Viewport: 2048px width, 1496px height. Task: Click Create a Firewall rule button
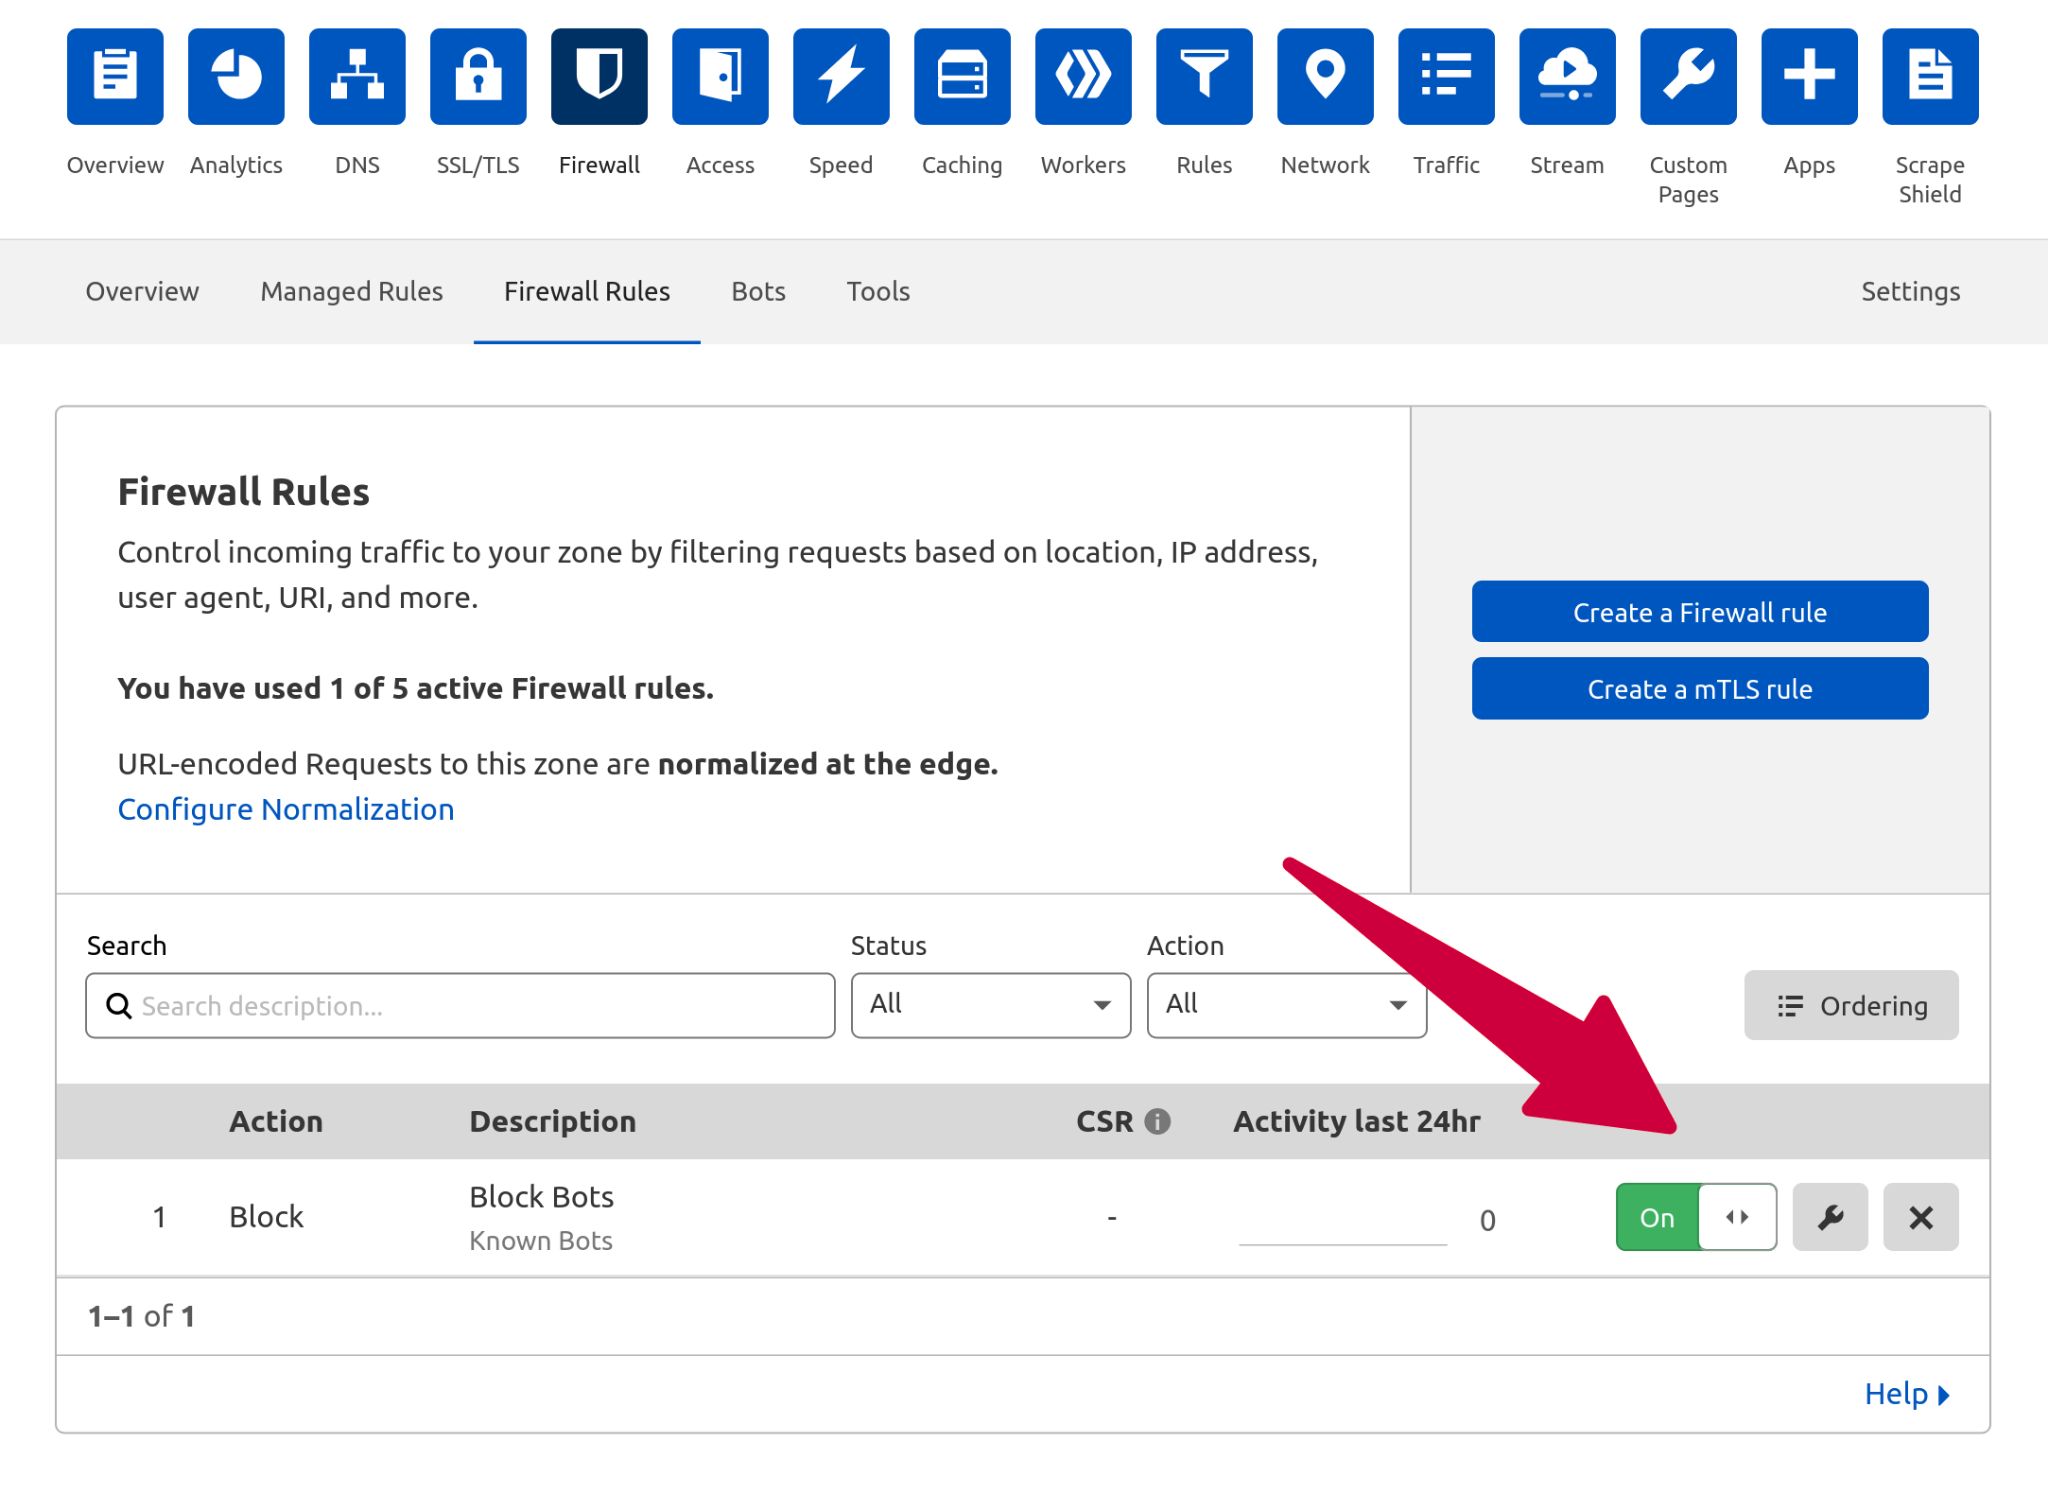pos(1700,610)
